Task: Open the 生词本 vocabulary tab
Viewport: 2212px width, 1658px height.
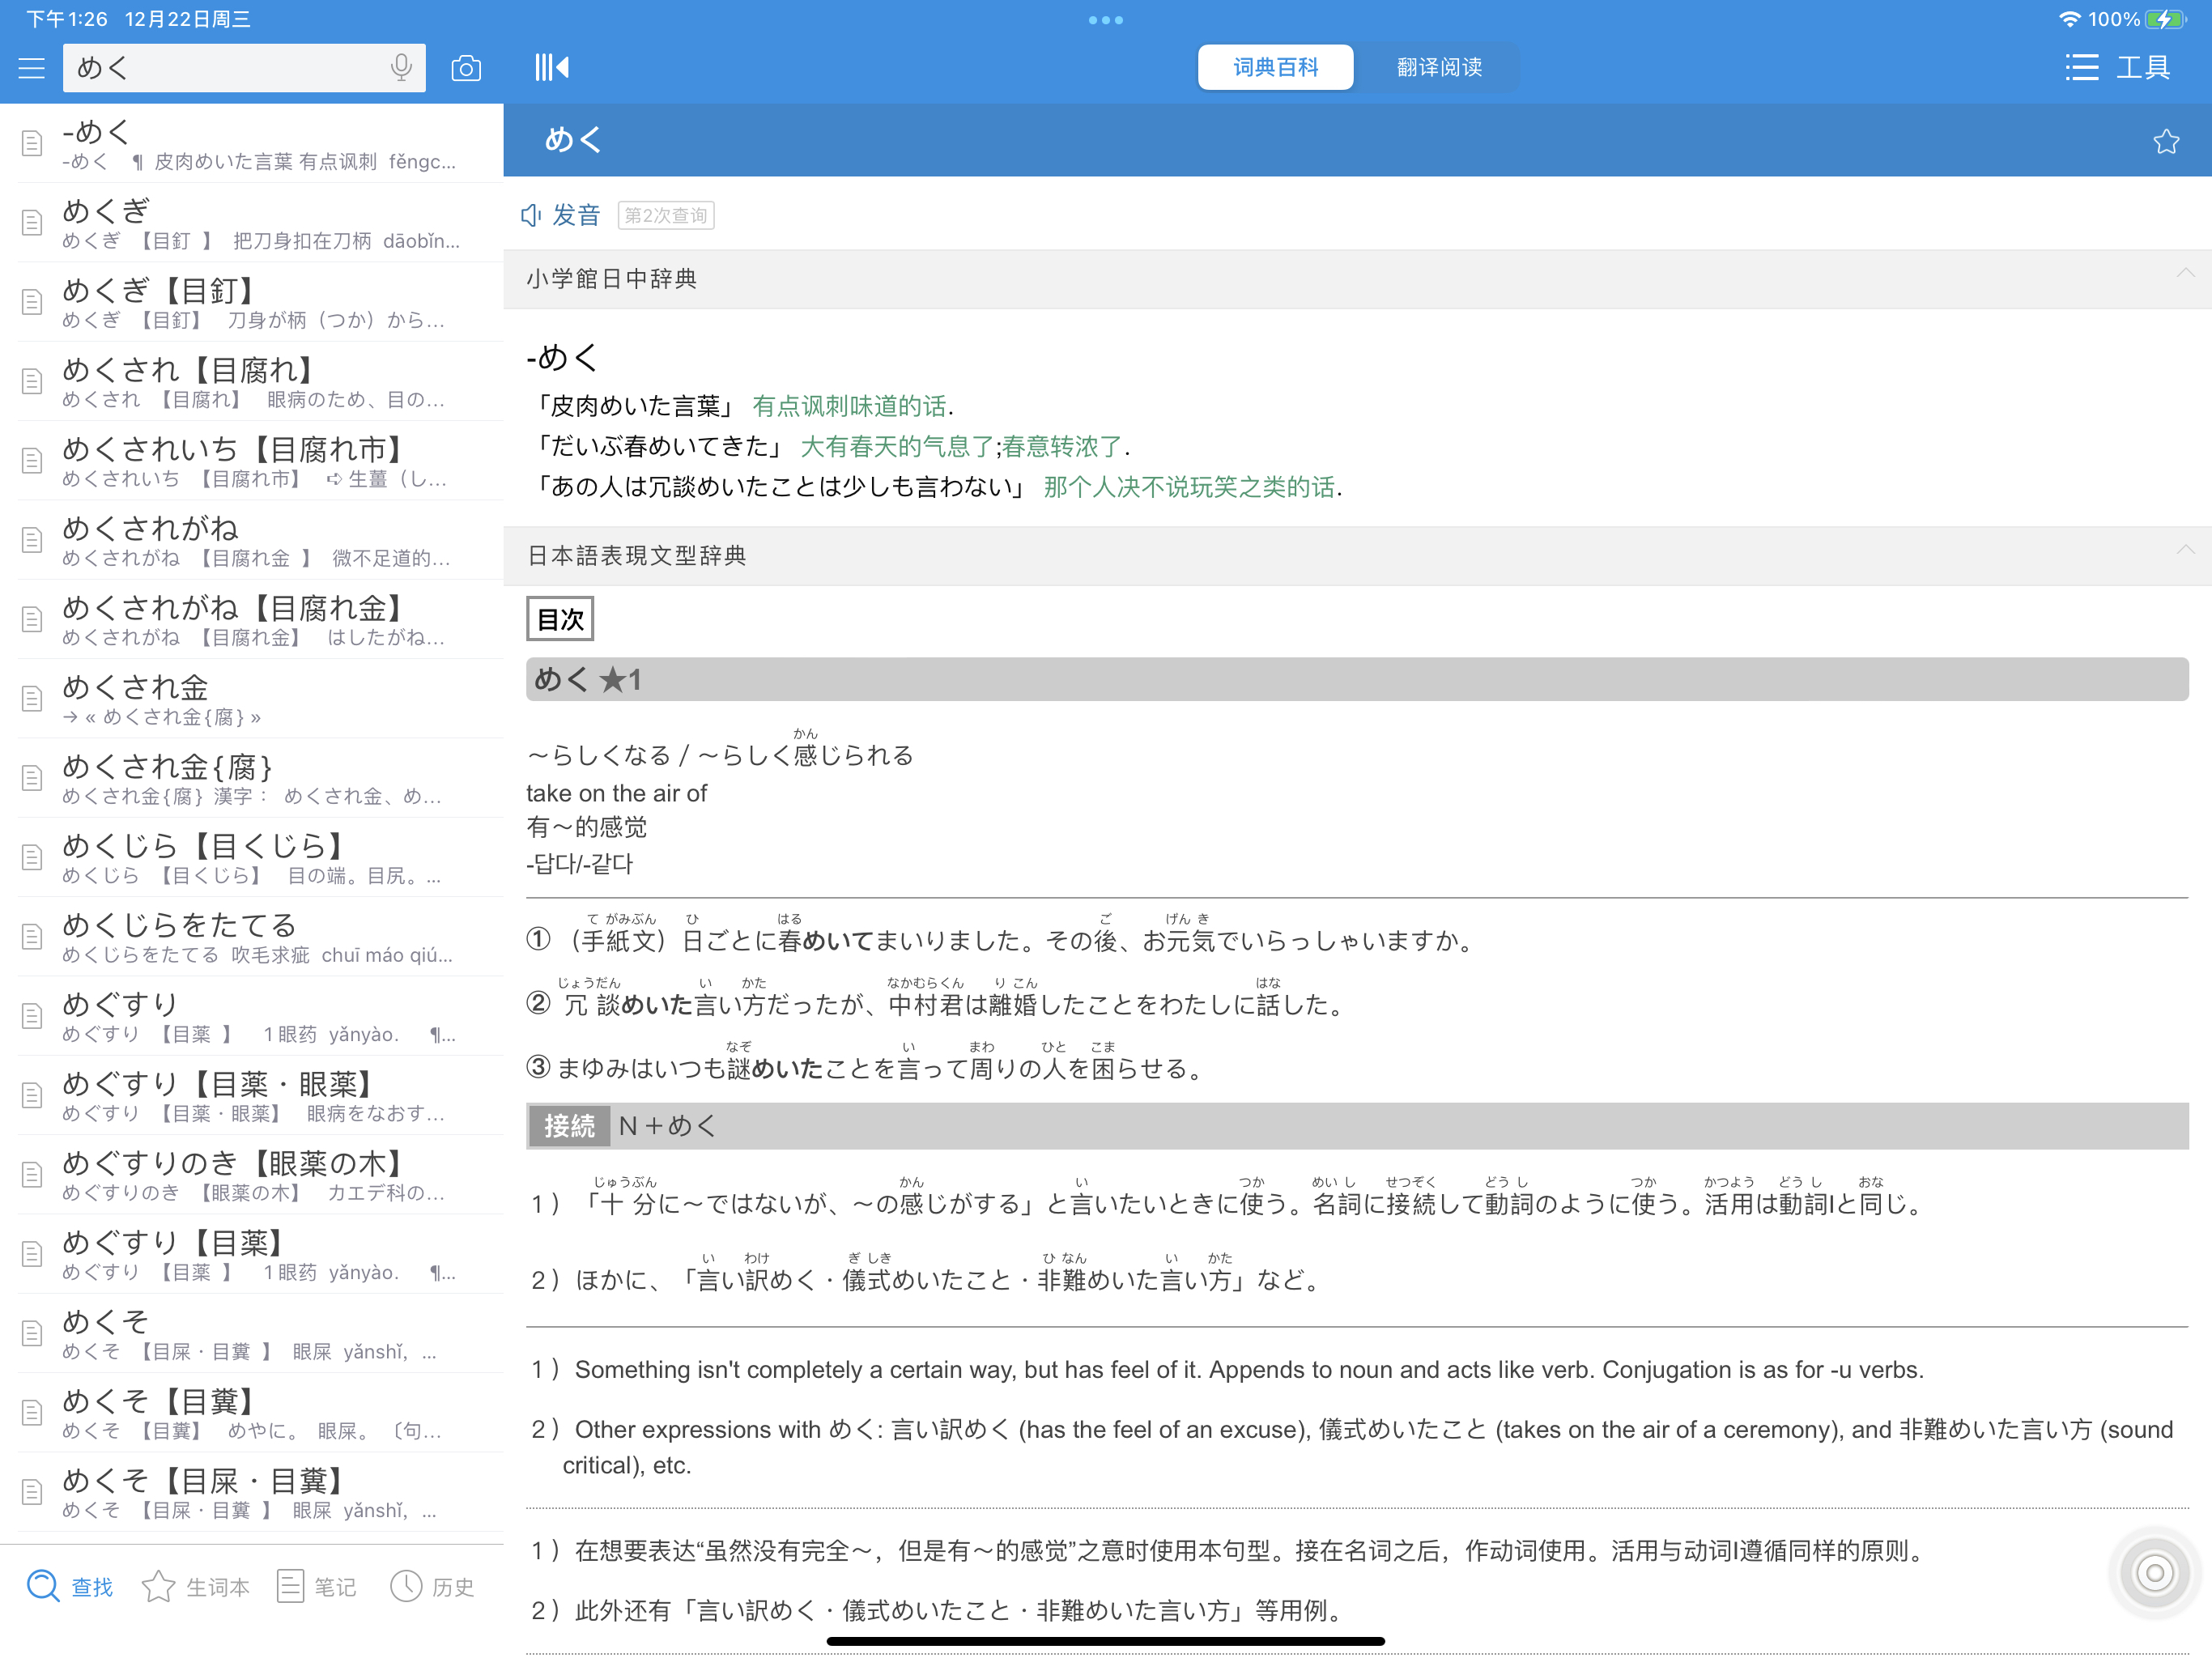Action: click(x=196, y=1587)
